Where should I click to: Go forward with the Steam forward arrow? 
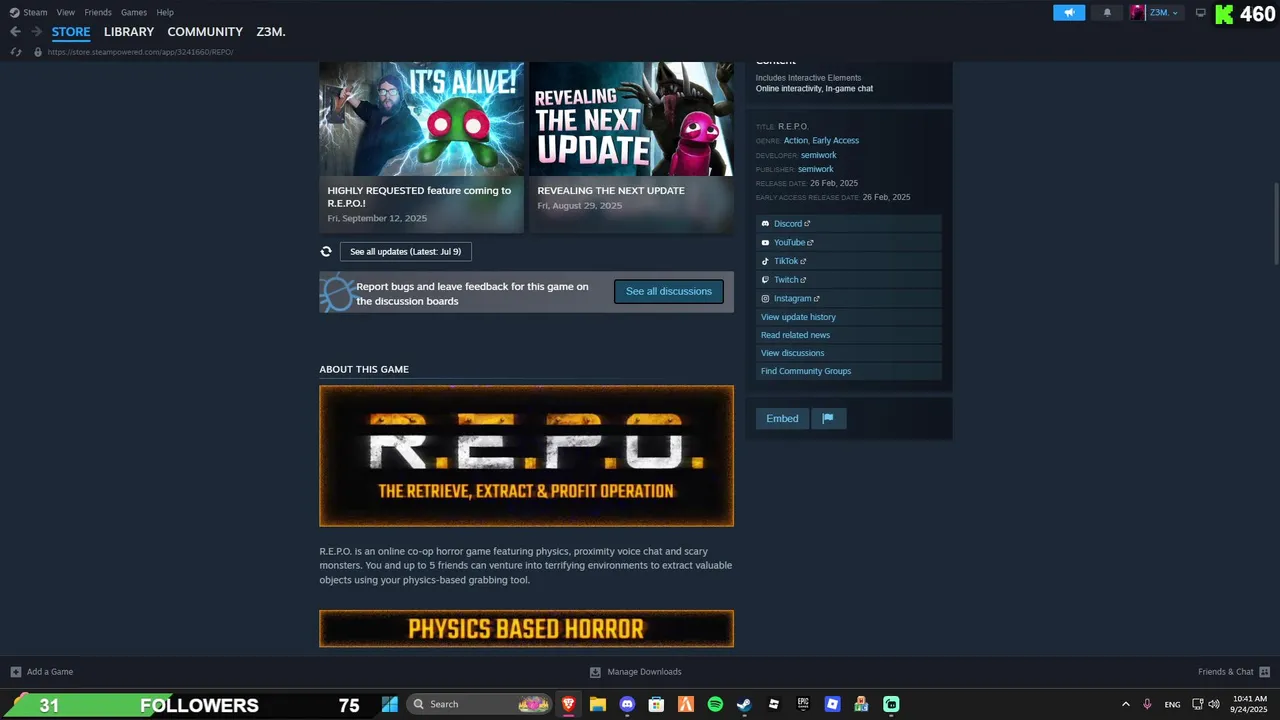36,32
